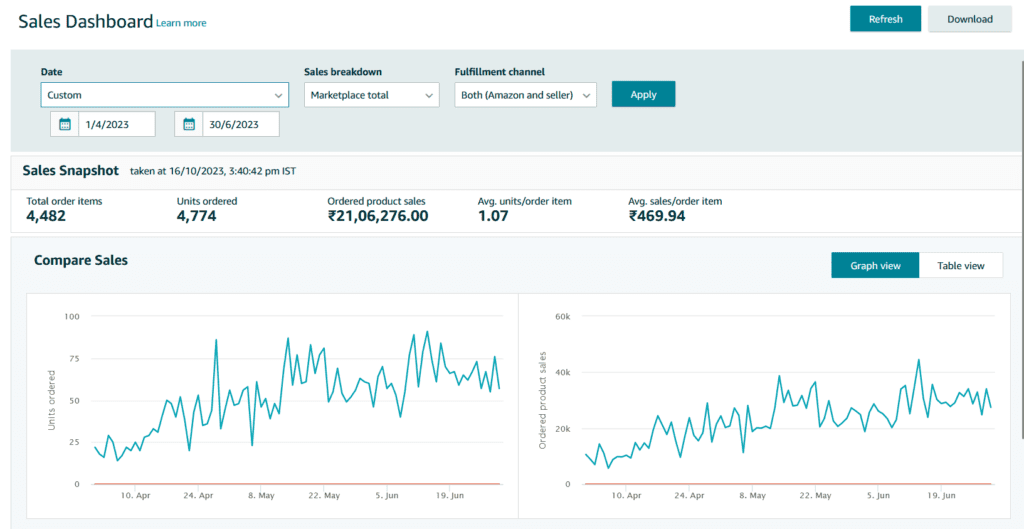This screenshot has height=529, width=1024.
Task: Expand the Date Custom dropdown
Action: click(165, 95)
